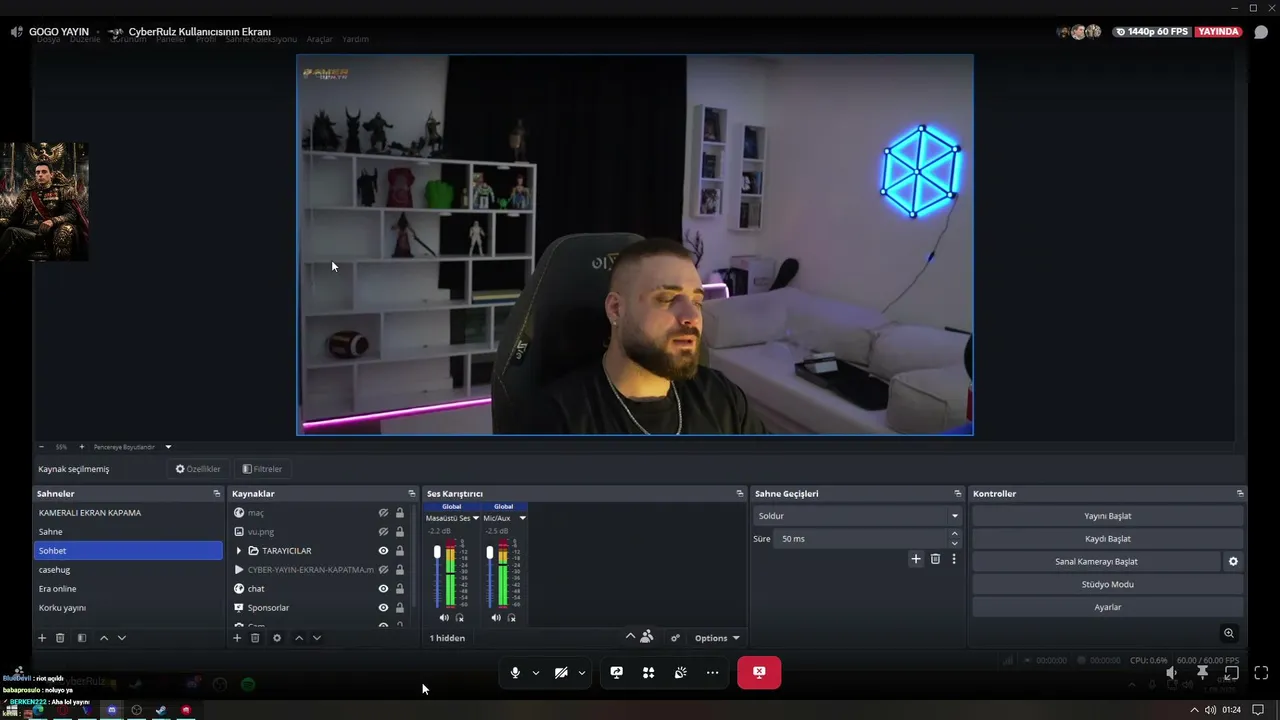Delete selected scene with trash icon

[60, 638]
